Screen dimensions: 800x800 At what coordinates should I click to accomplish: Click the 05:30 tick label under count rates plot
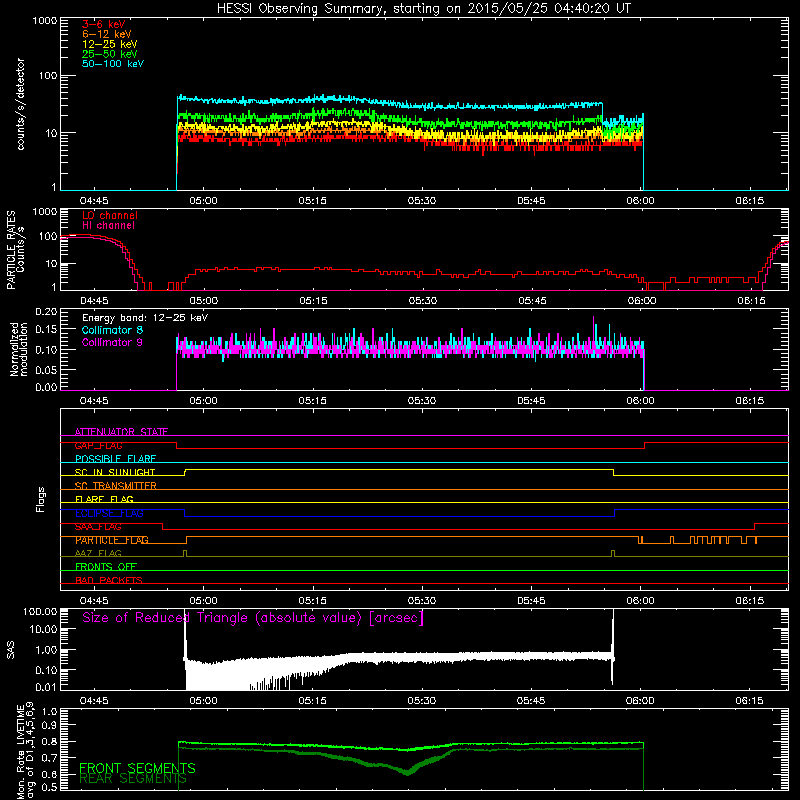422,201
